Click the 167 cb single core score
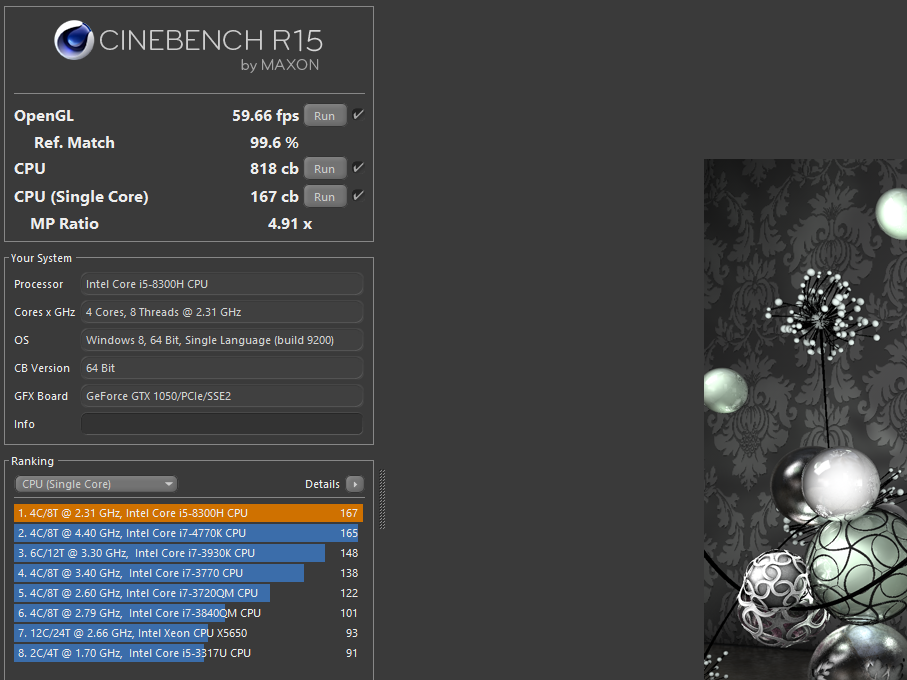 pyautogui.click(x=274, y=197)
